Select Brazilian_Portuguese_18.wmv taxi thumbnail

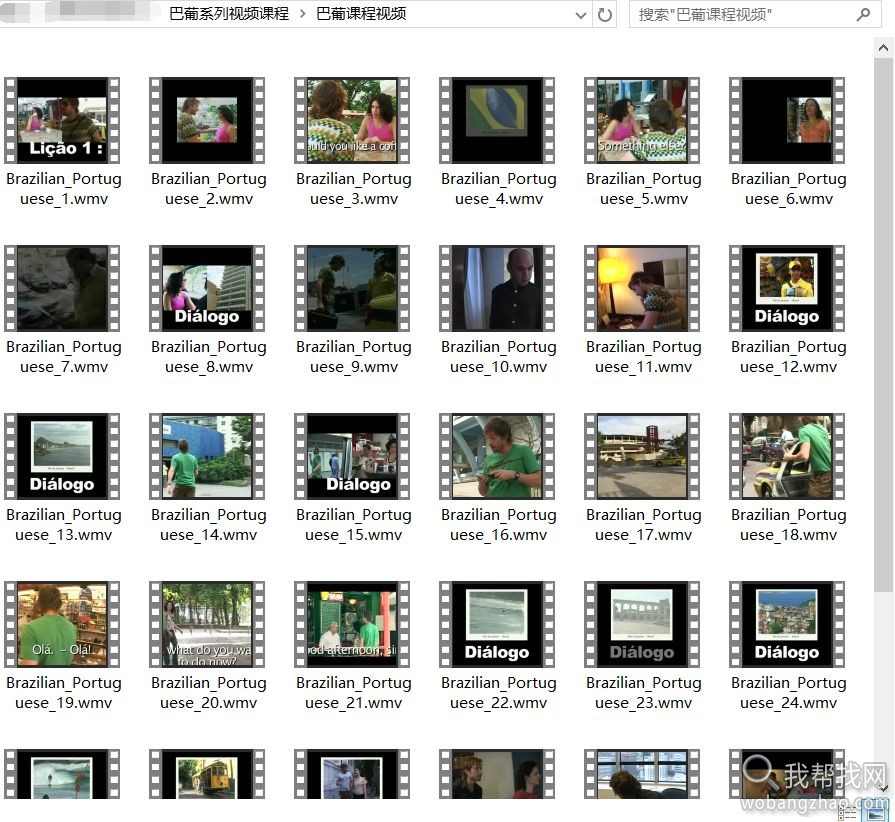[787, 456]
